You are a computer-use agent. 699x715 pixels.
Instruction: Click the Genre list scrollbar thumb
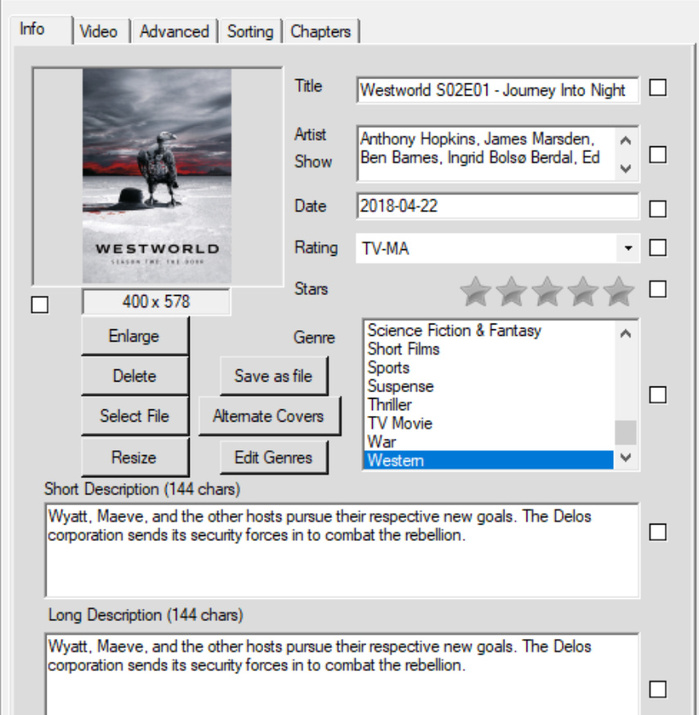626,432
